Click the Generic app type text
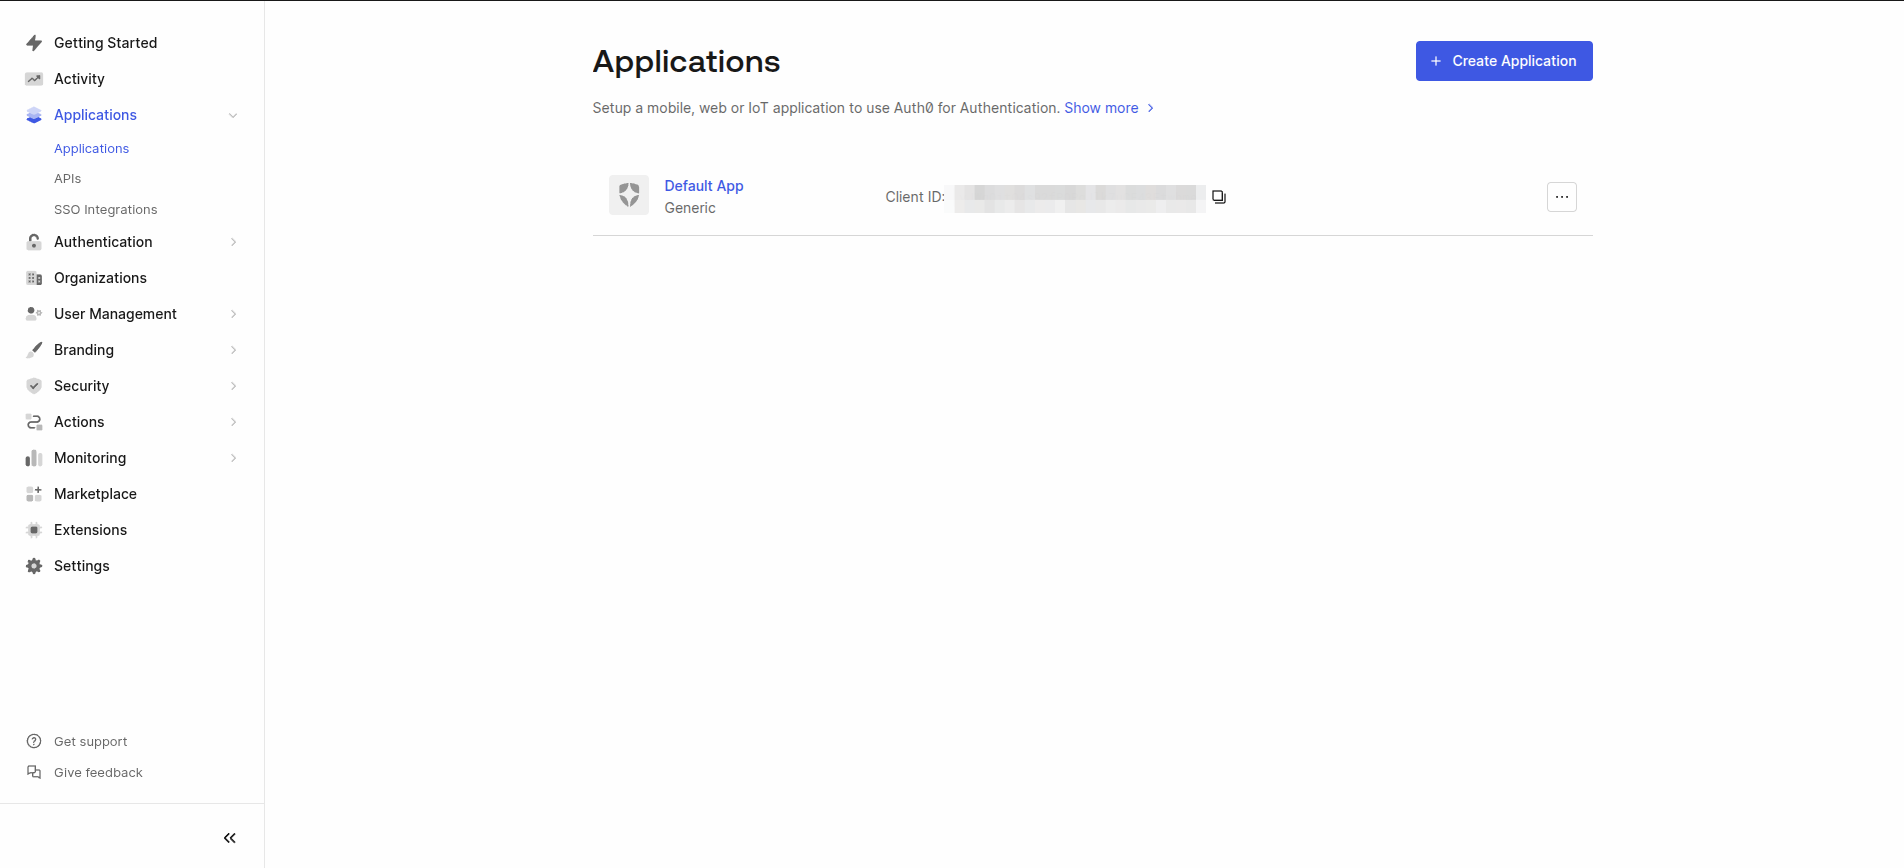This screenshot has width=1904, height=868. [x=690, y=208]
